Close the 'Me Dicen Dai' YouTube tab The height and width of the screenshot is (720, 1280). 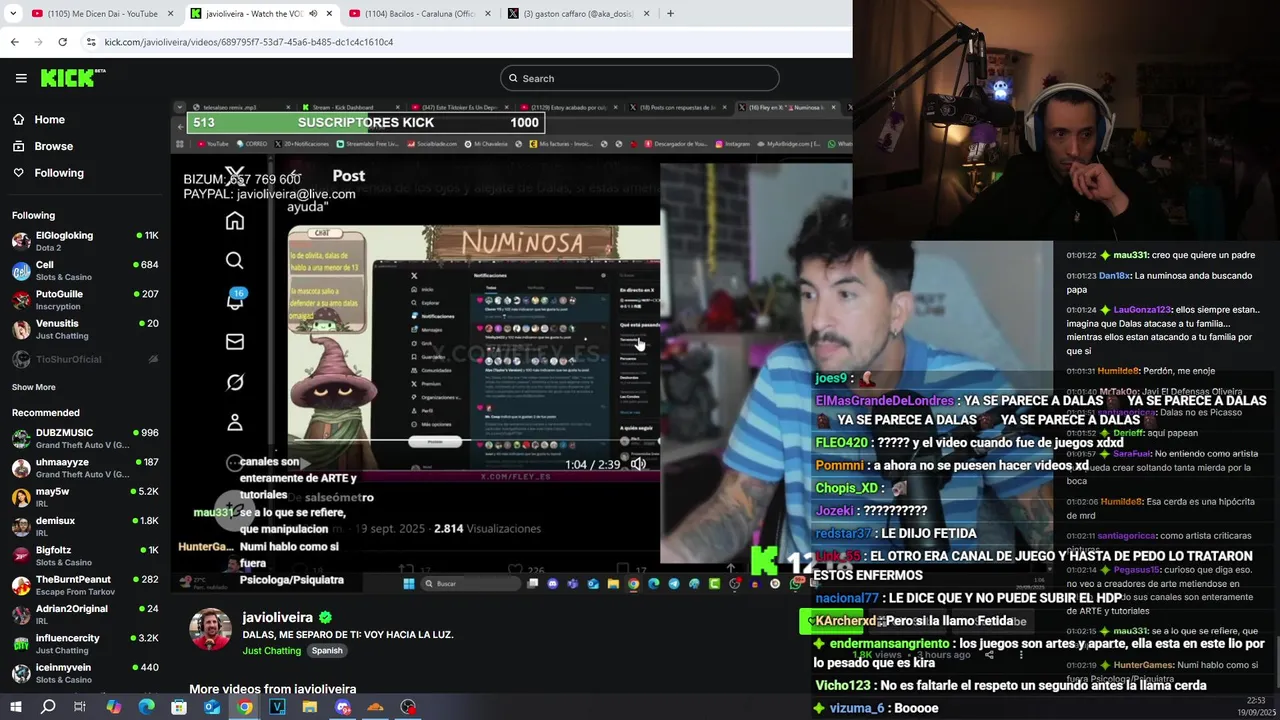click(171, 13)
